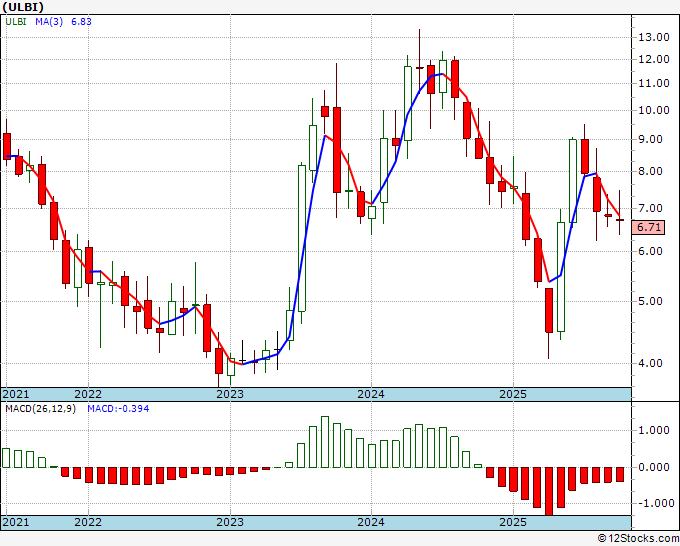Click 2023 on the MACD panel timeline

pos(230,523)
